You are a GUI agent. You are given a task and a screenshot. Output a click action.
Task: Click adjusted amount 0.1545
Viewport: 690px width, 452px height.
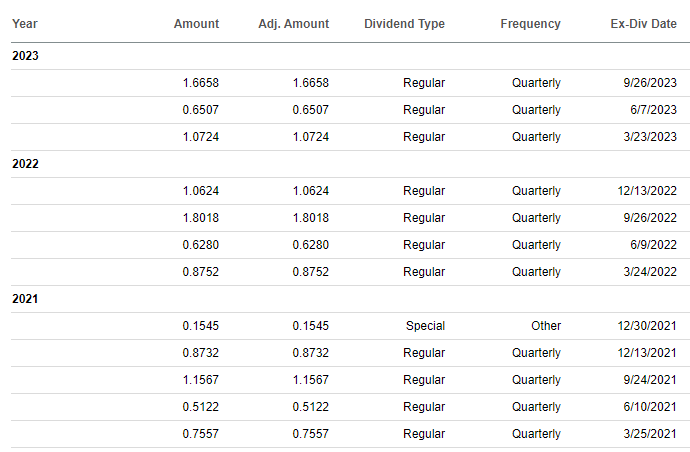(311, 326)
